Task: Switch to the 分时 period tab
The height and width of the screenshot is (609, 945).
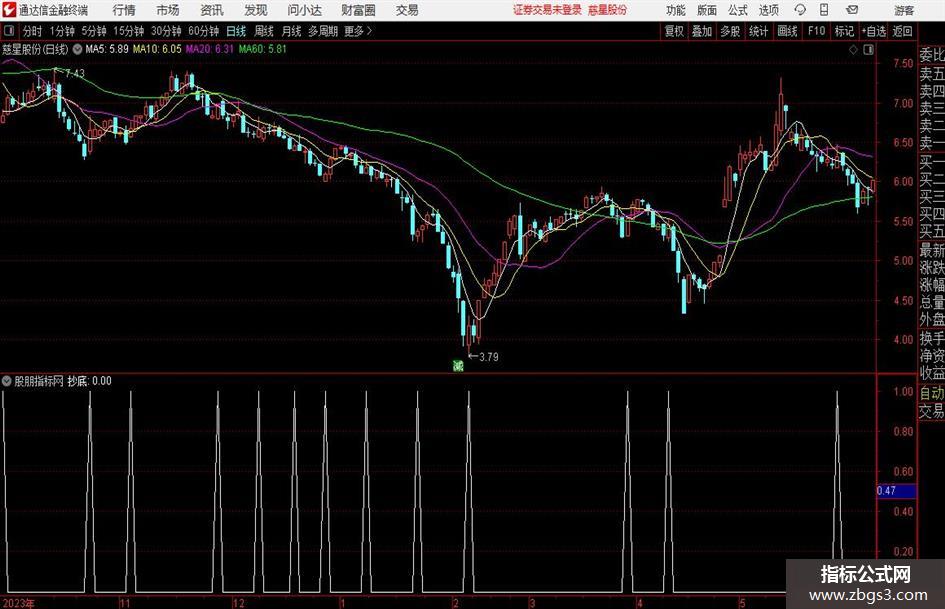Action: point(32,31)
